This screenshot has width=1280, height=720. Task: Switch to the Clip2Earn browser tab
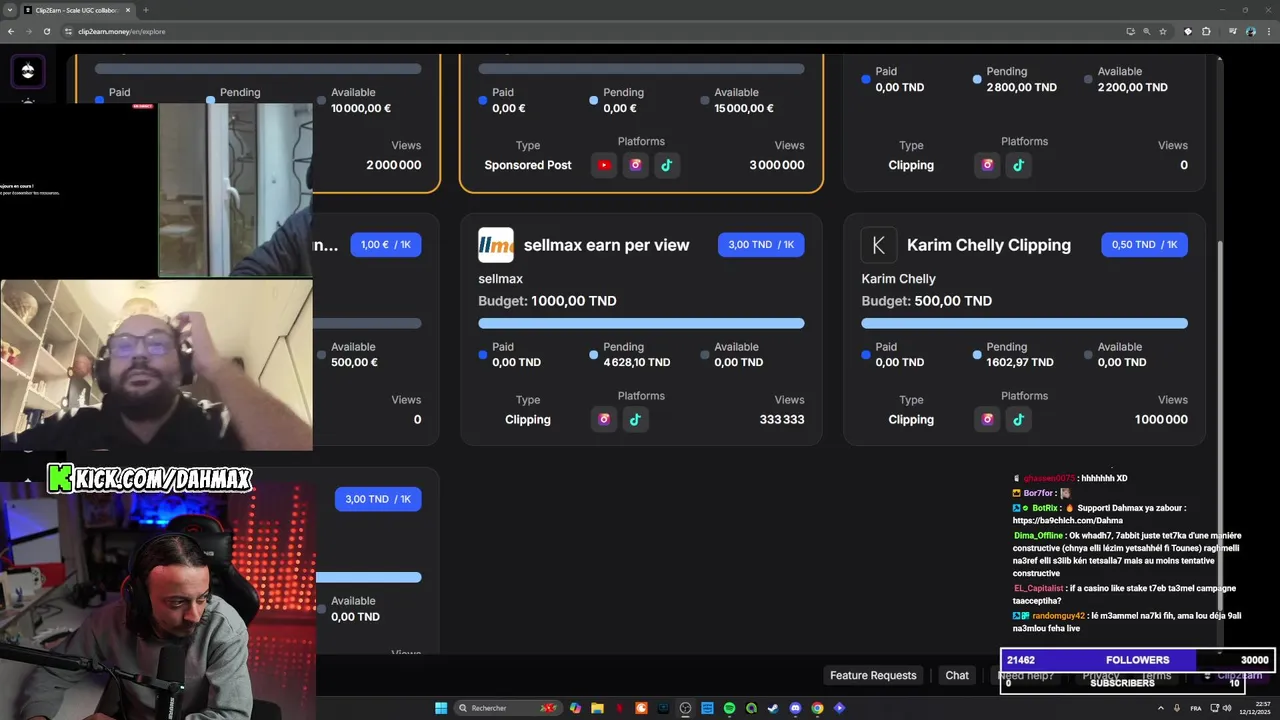click(77, 10)
